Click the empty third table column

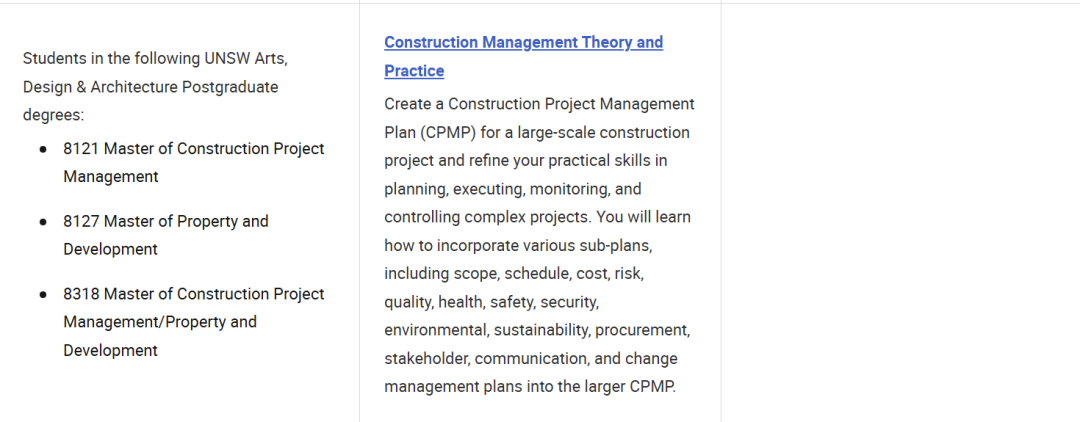pos(900,210)
